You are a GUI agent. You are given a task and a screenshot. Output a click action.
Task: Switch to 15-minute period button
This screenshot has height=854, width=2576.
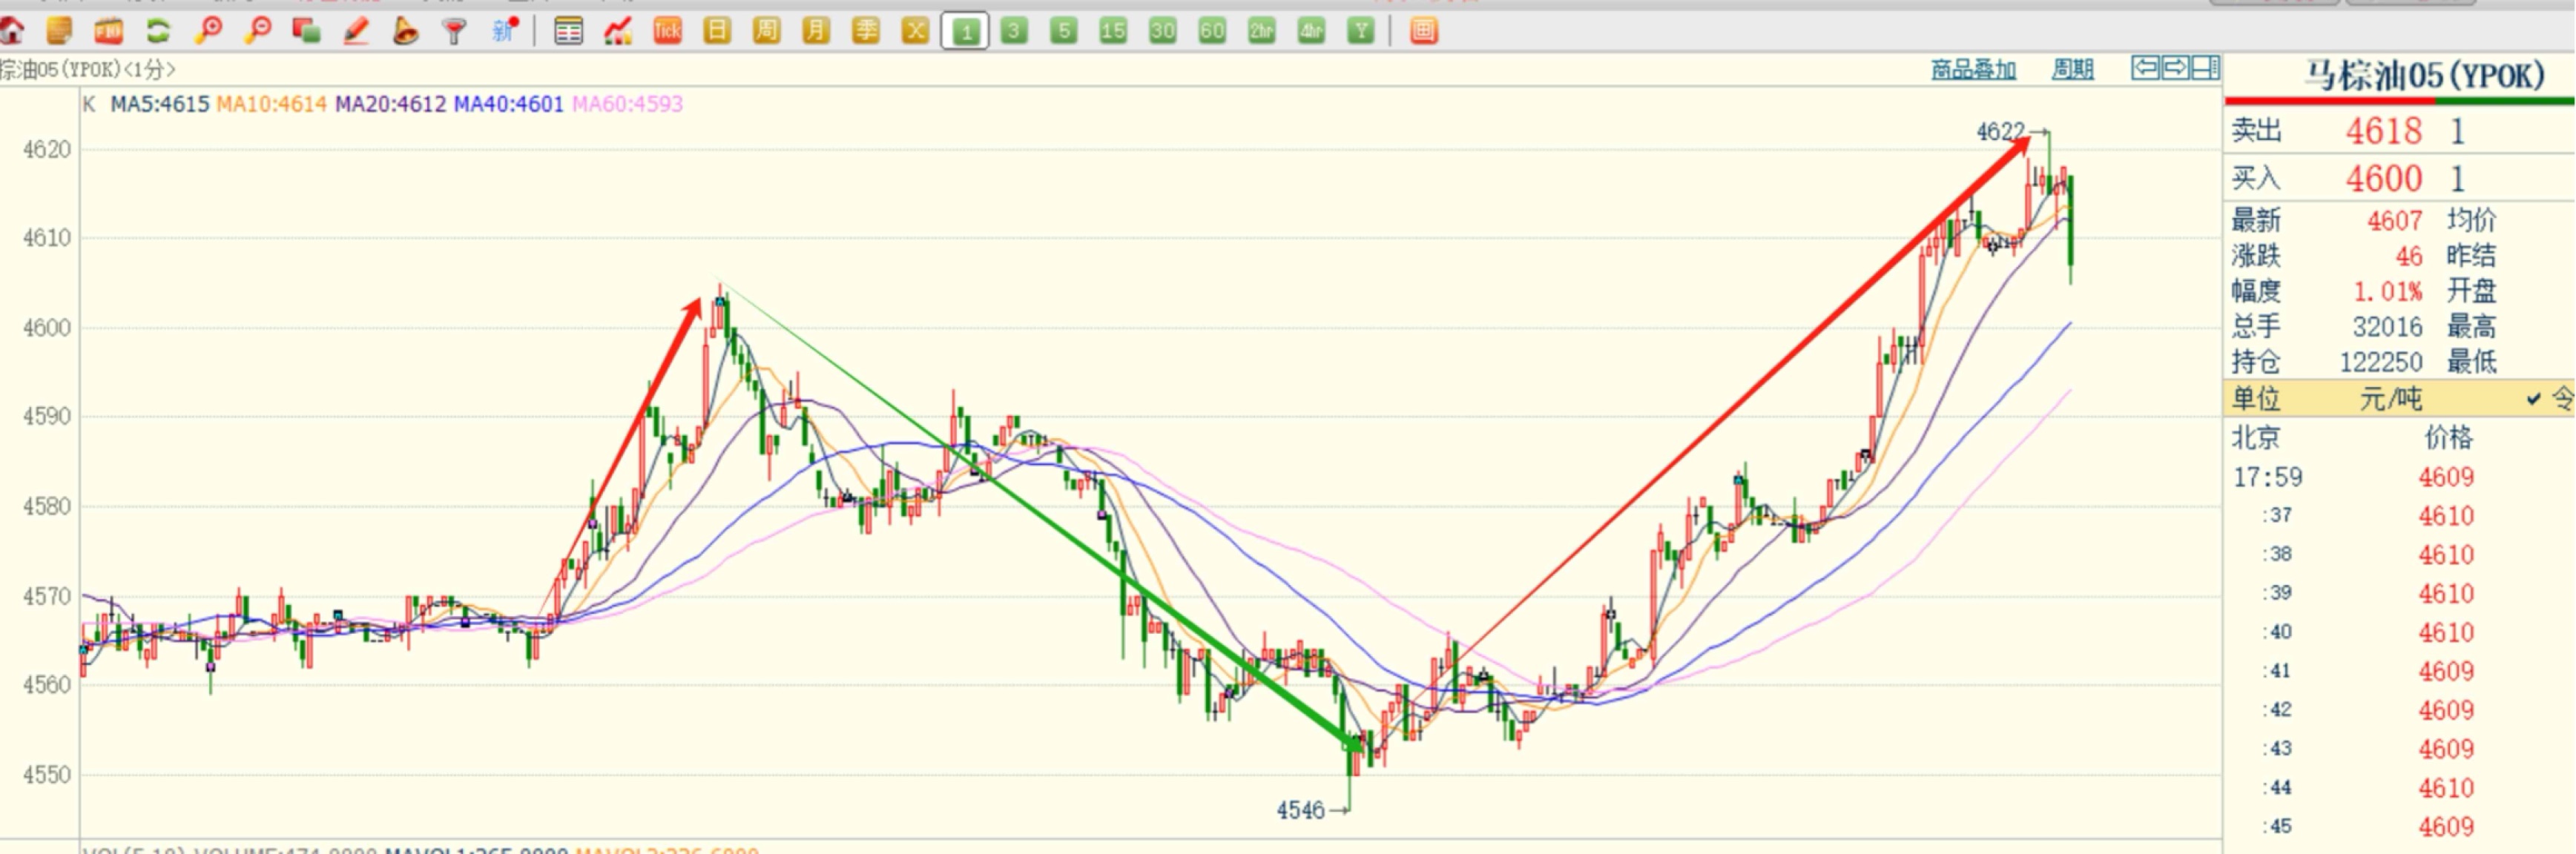point(1113,31)
